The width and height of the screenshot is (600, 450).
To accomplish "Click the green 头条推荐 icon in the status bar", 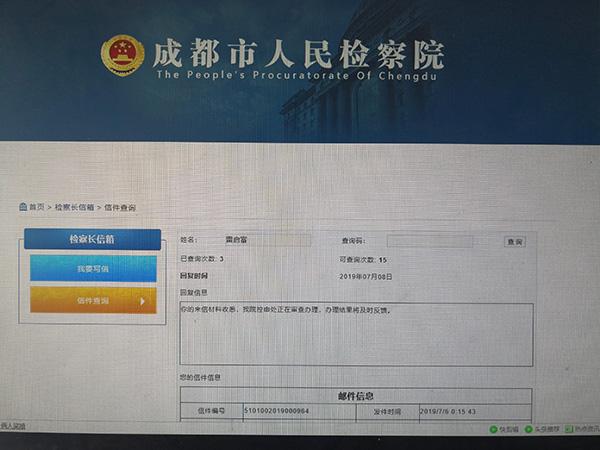I will point(529,429).
